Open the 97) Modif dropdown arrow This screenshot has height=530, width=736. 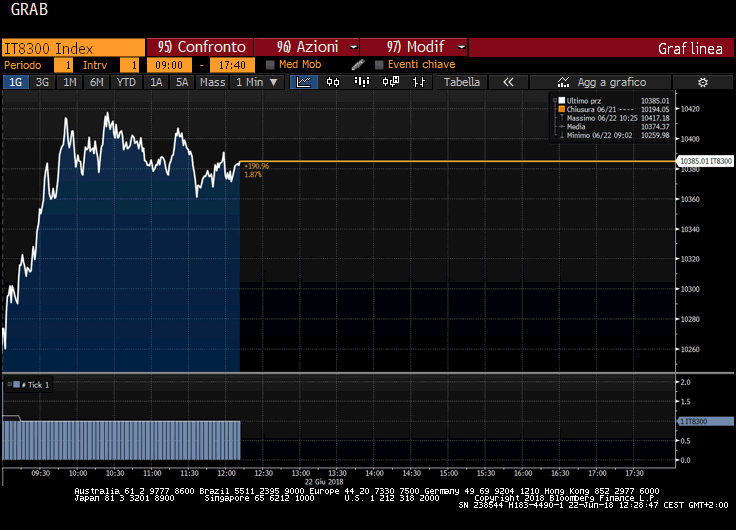tap(460, 47)
